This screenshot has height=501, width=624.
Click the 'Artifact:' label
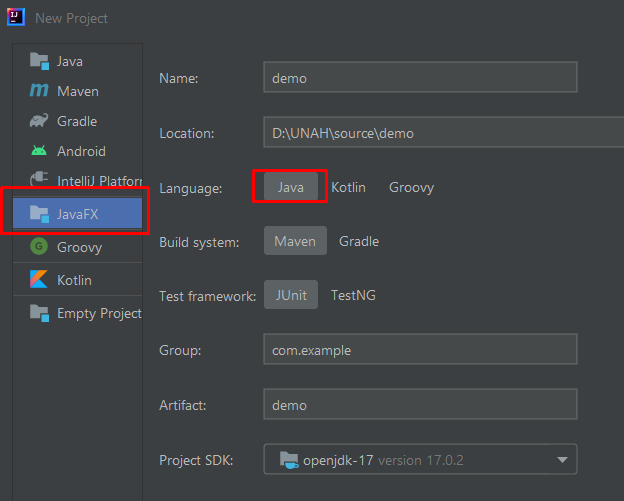(x=183, y=405)
